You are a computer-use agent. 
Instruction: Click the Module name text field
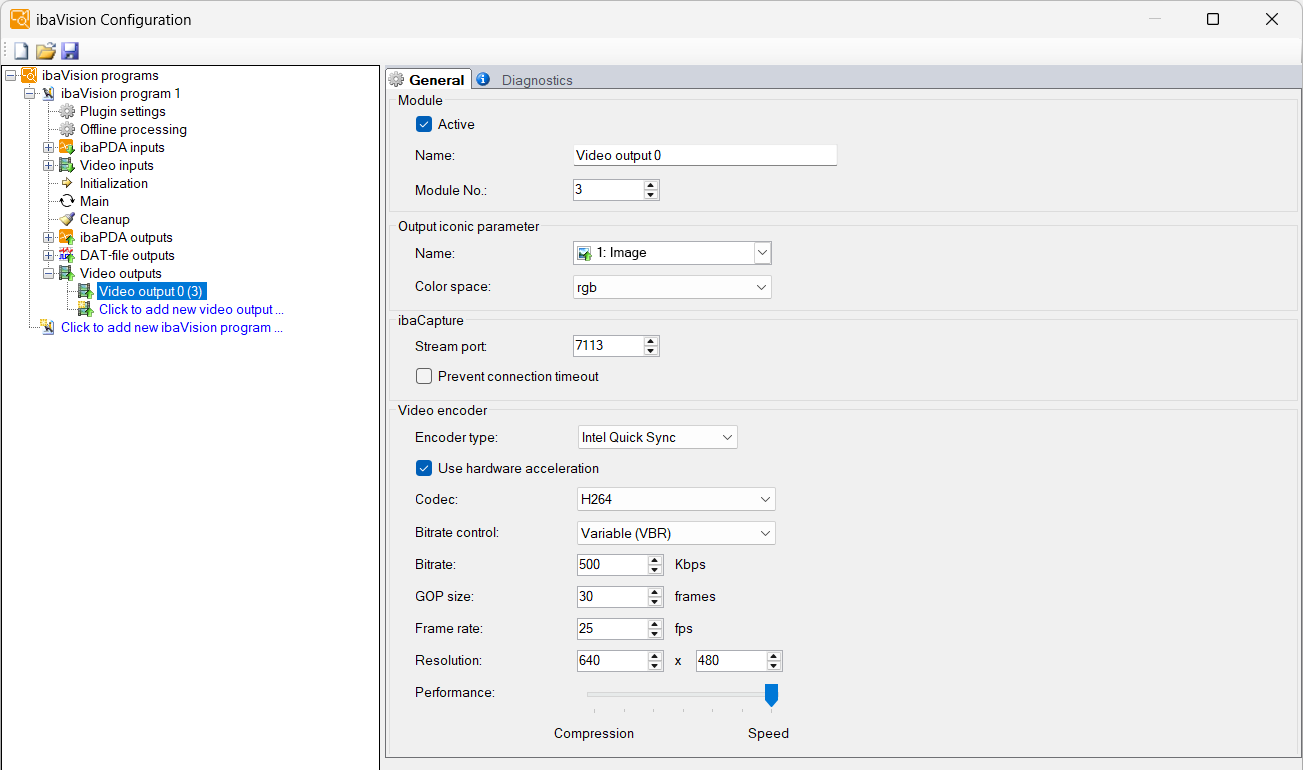[705, 156]
